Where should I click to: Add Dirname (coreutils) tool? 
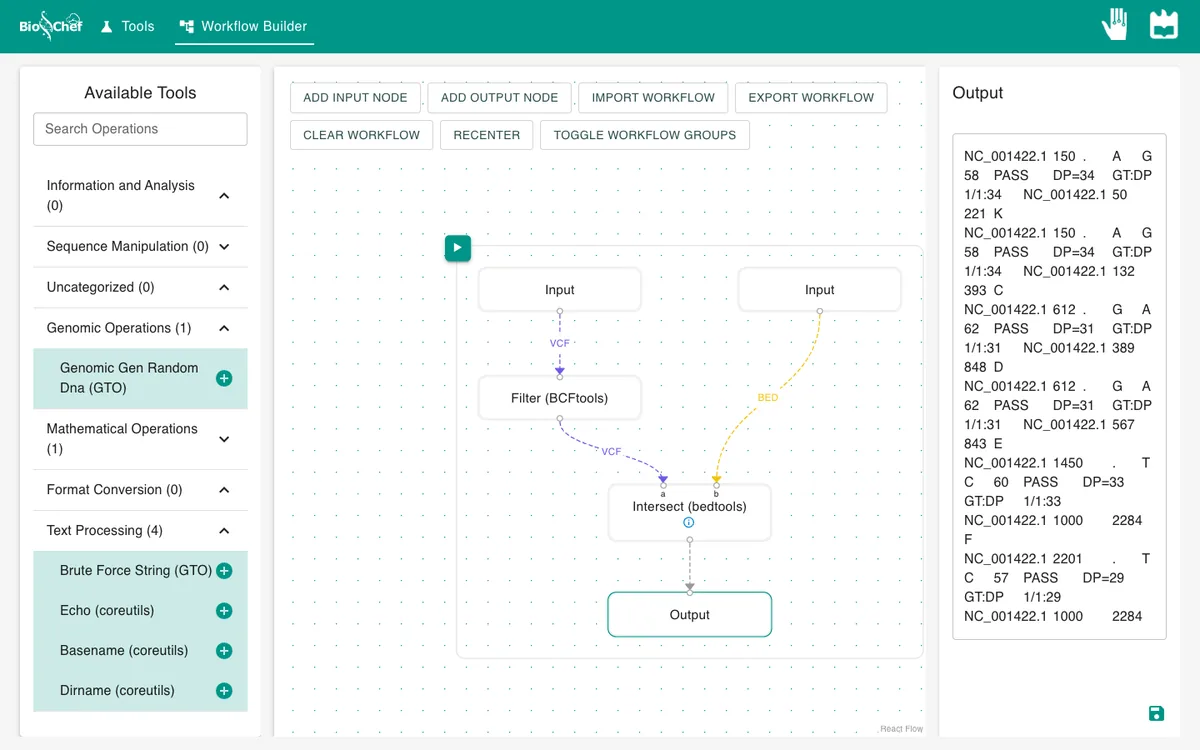(x=224, y=691)
